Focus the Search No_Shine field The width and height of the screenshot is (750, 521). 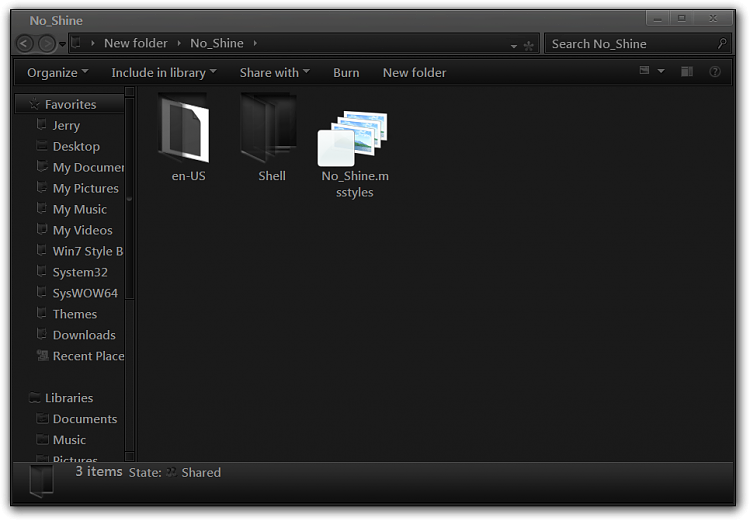point(638,44)
